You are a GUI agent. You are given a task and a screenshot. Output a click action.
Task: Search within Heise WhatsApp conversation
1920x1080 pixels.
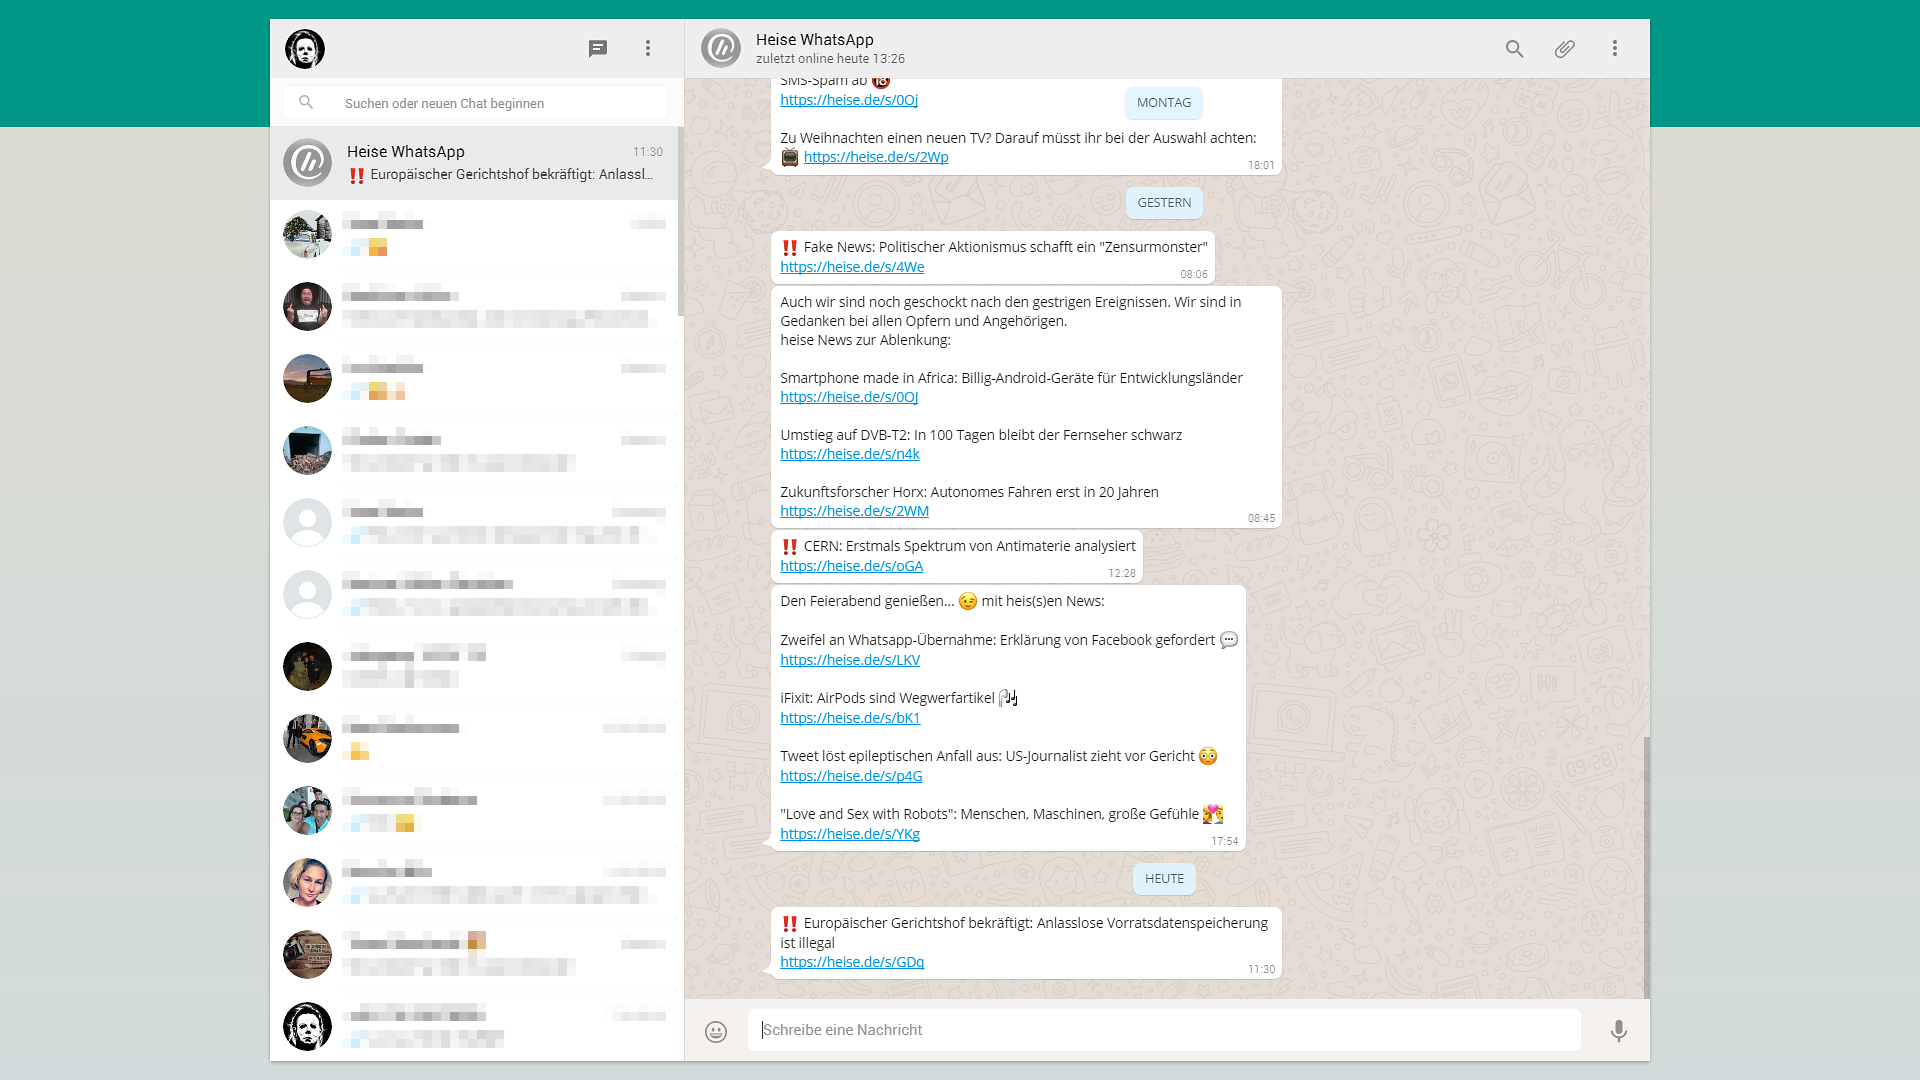(1515, 48)
